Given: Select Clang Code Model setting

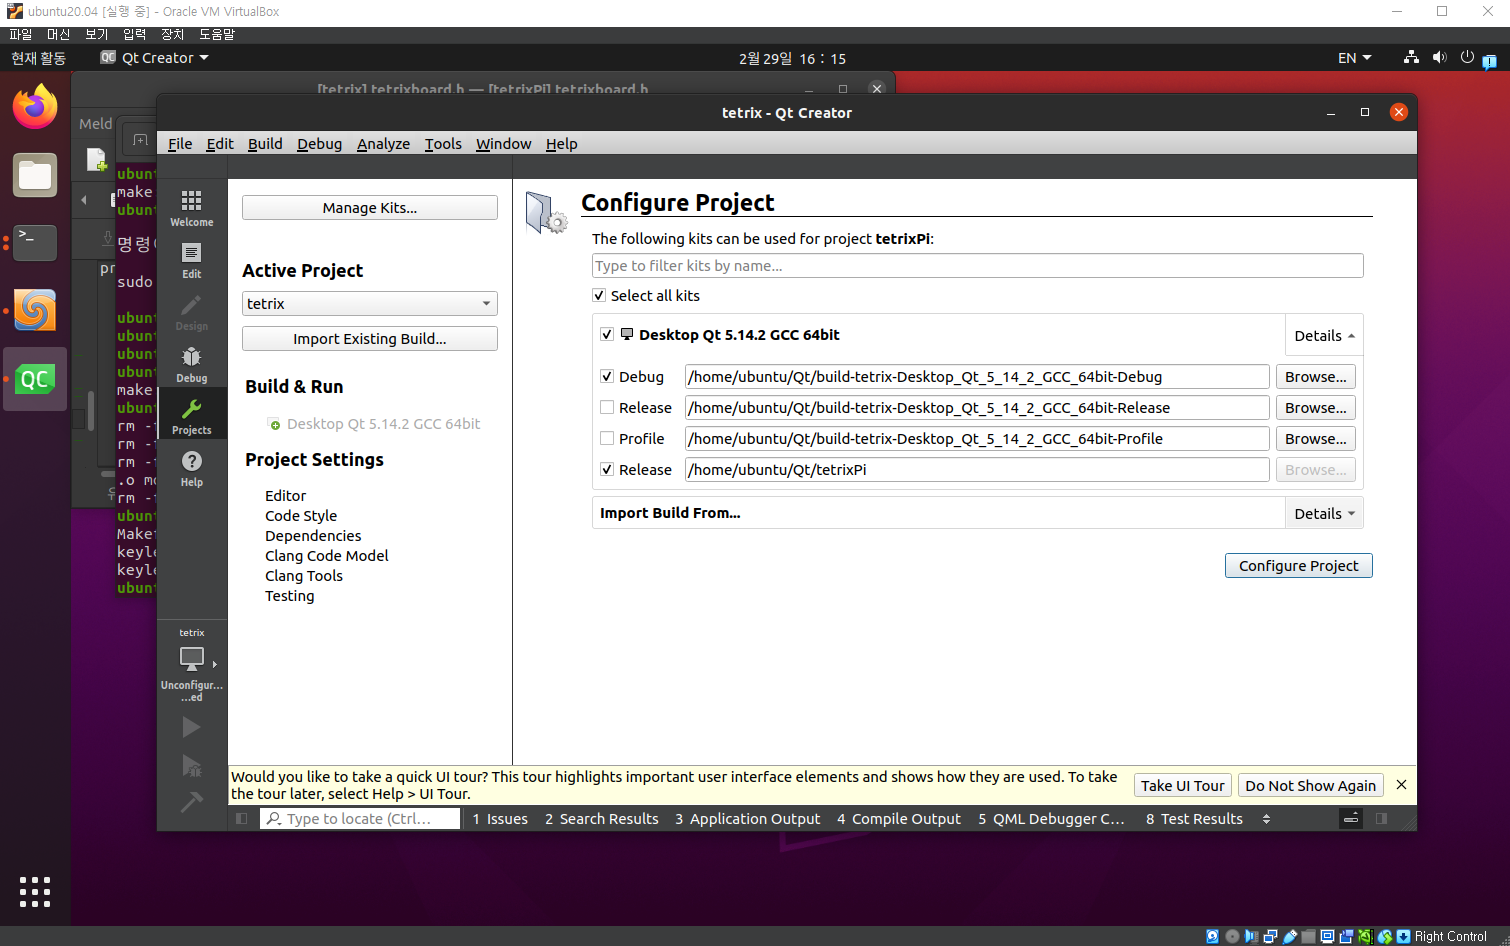Looking at the screenshot, I should pyautogui.click(x=326, y=555).
